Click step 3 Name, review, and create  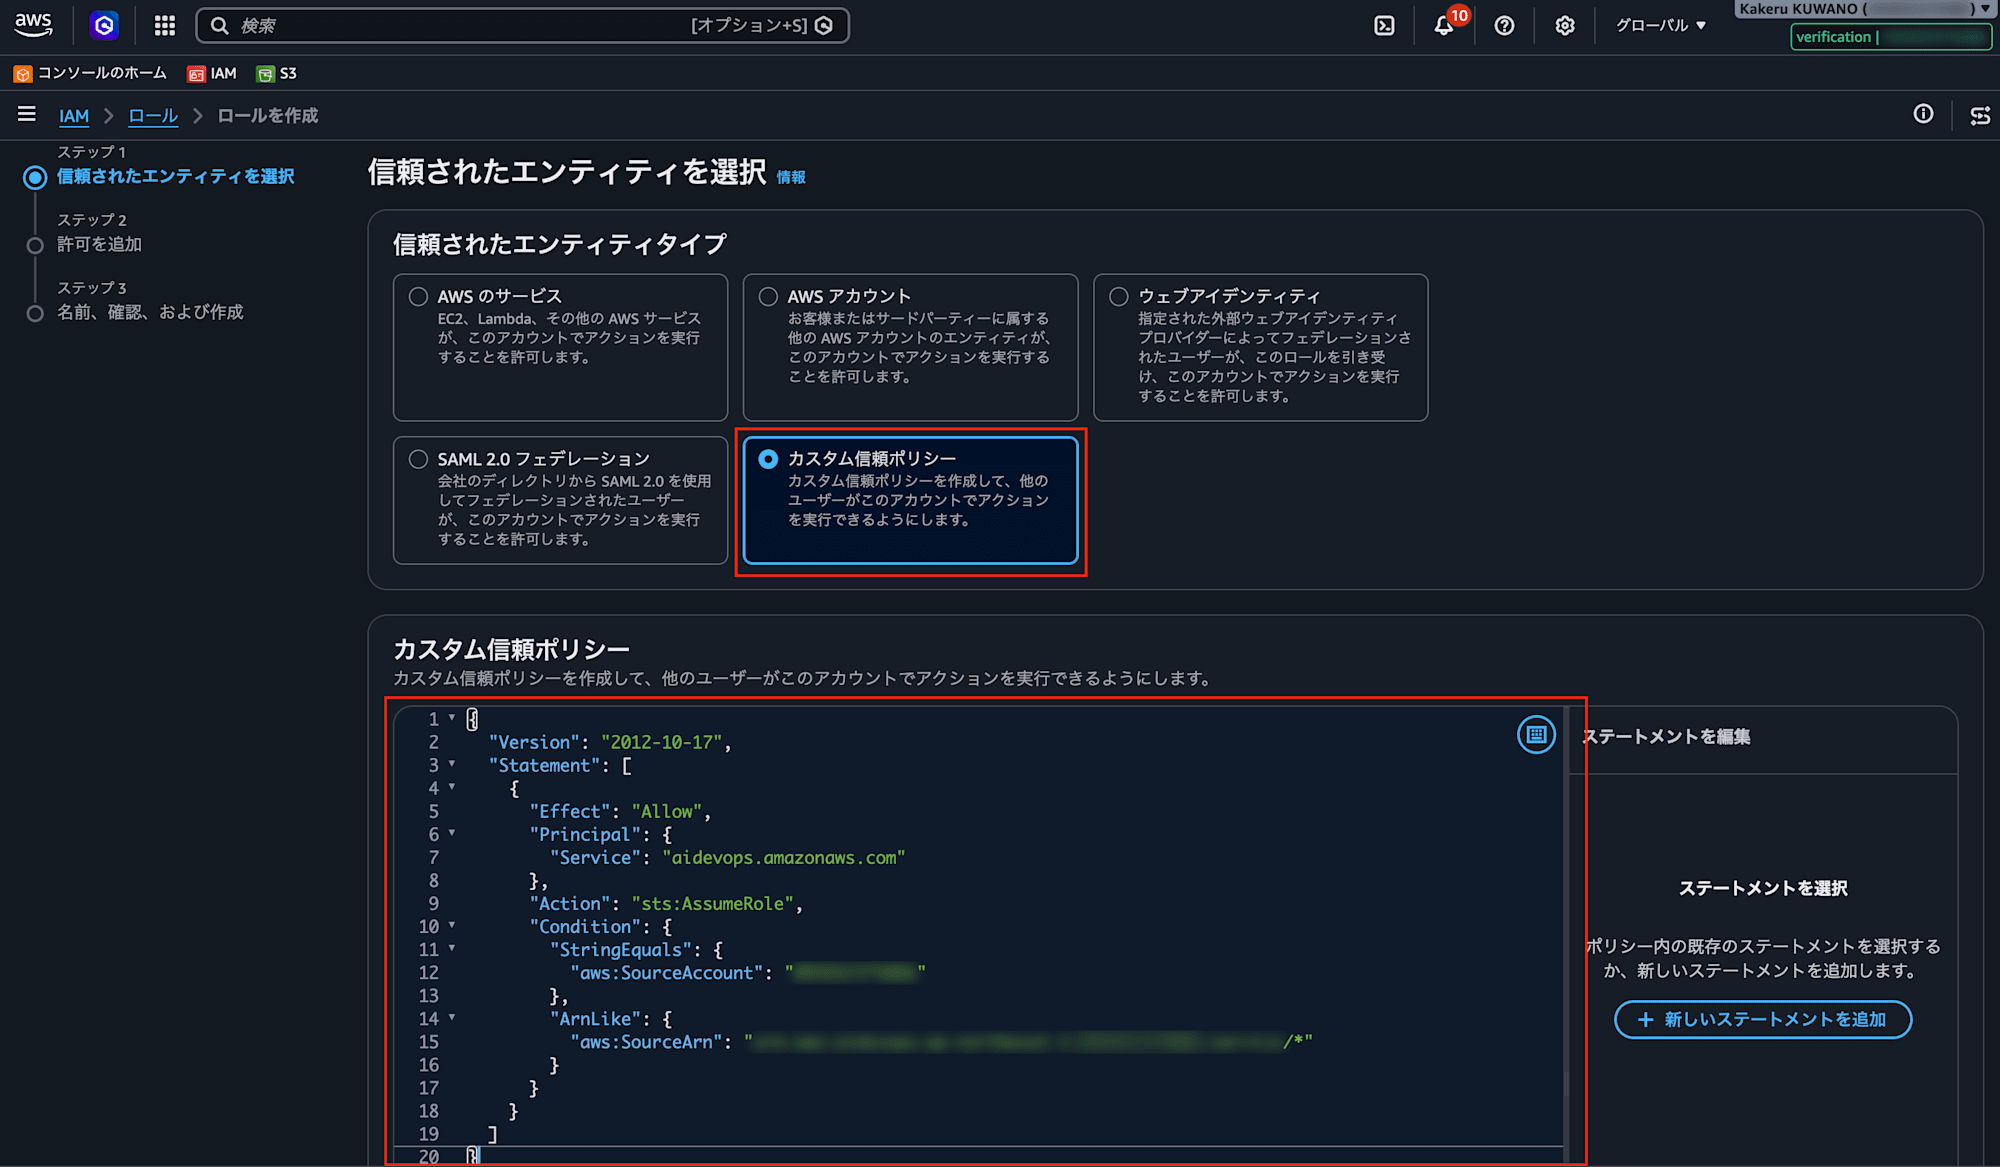tap(150, 313)
